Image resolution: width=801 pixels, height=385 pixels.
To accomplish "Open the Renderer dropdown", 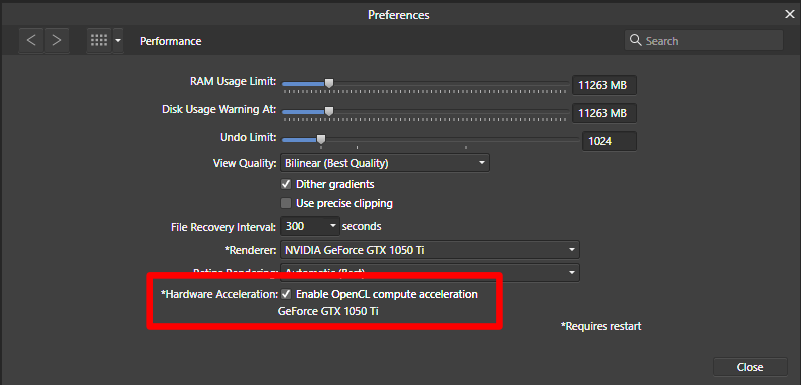I will click(x=430, y=250).
